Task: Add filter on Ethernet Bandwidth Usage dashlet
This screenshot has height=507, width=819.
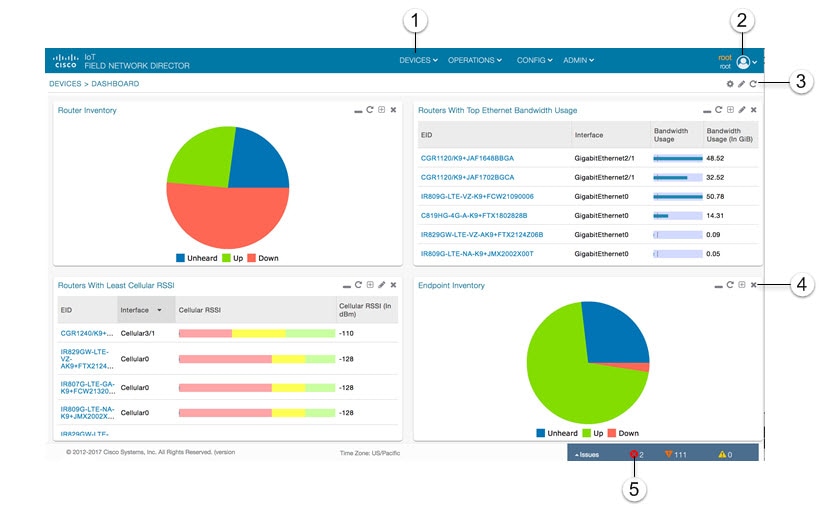Action: point(730,110)
